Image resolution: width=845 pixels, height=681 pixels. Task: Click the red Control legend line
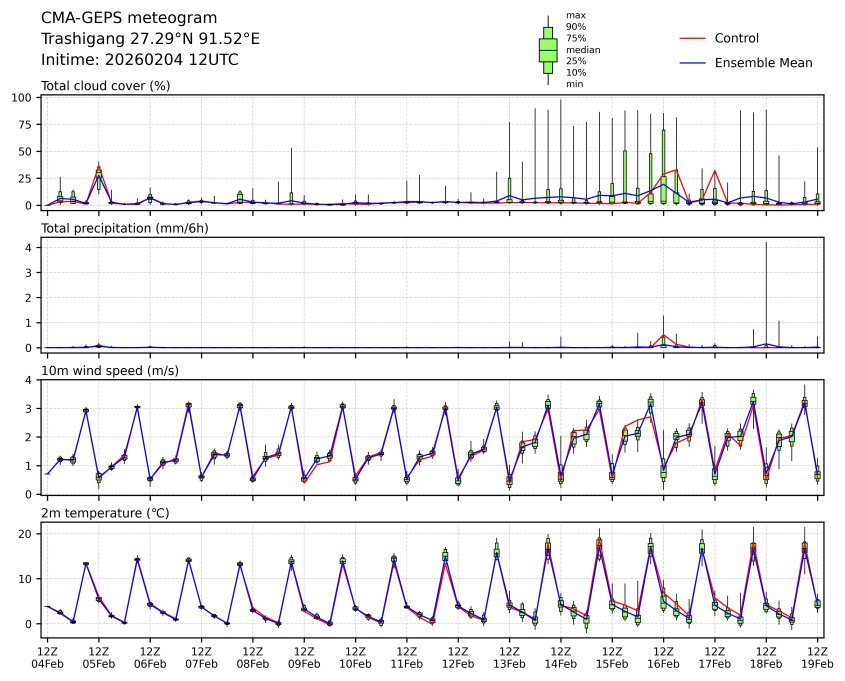693,38
